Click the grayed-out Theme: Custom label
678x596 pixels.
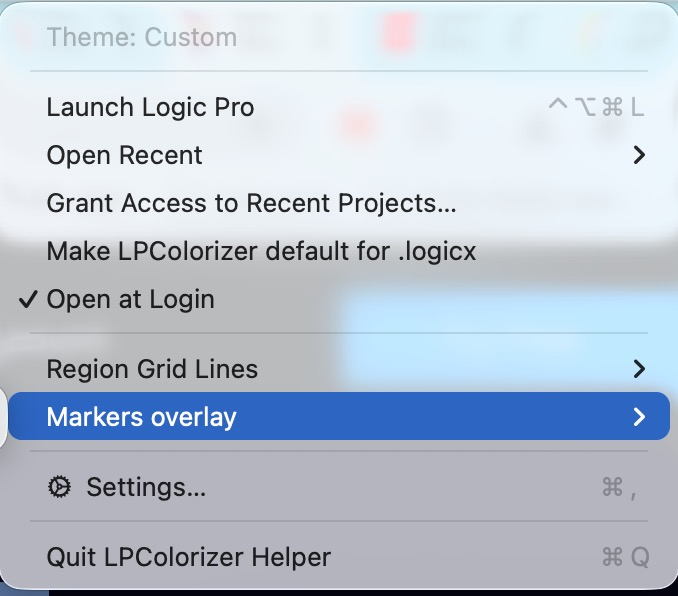(142, 37)
